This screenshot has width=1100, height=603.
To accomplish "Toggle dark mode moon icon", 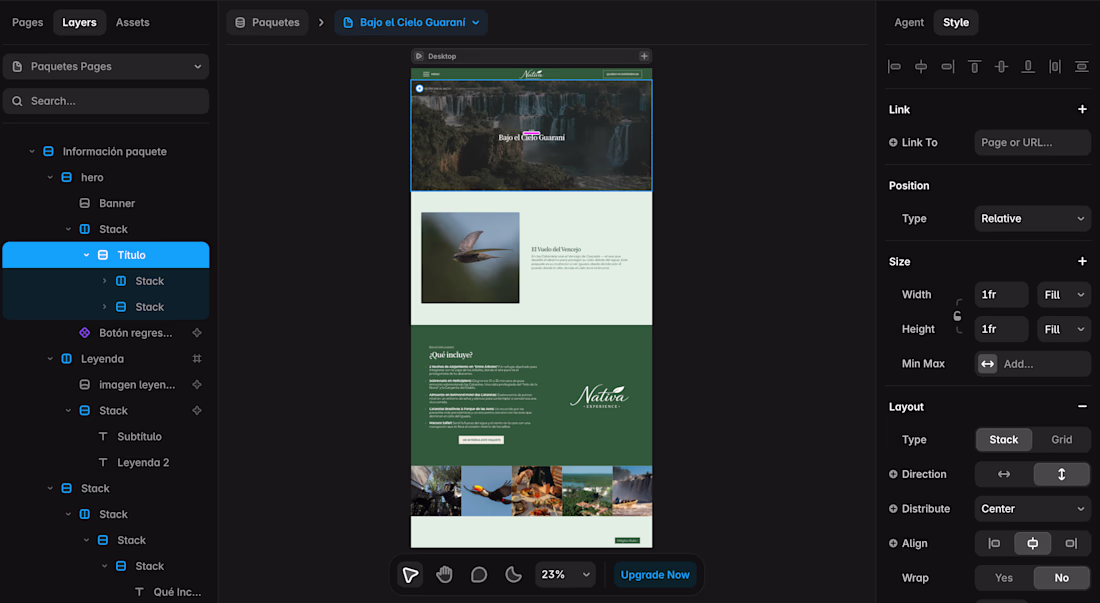I will [x=514, y=575].
